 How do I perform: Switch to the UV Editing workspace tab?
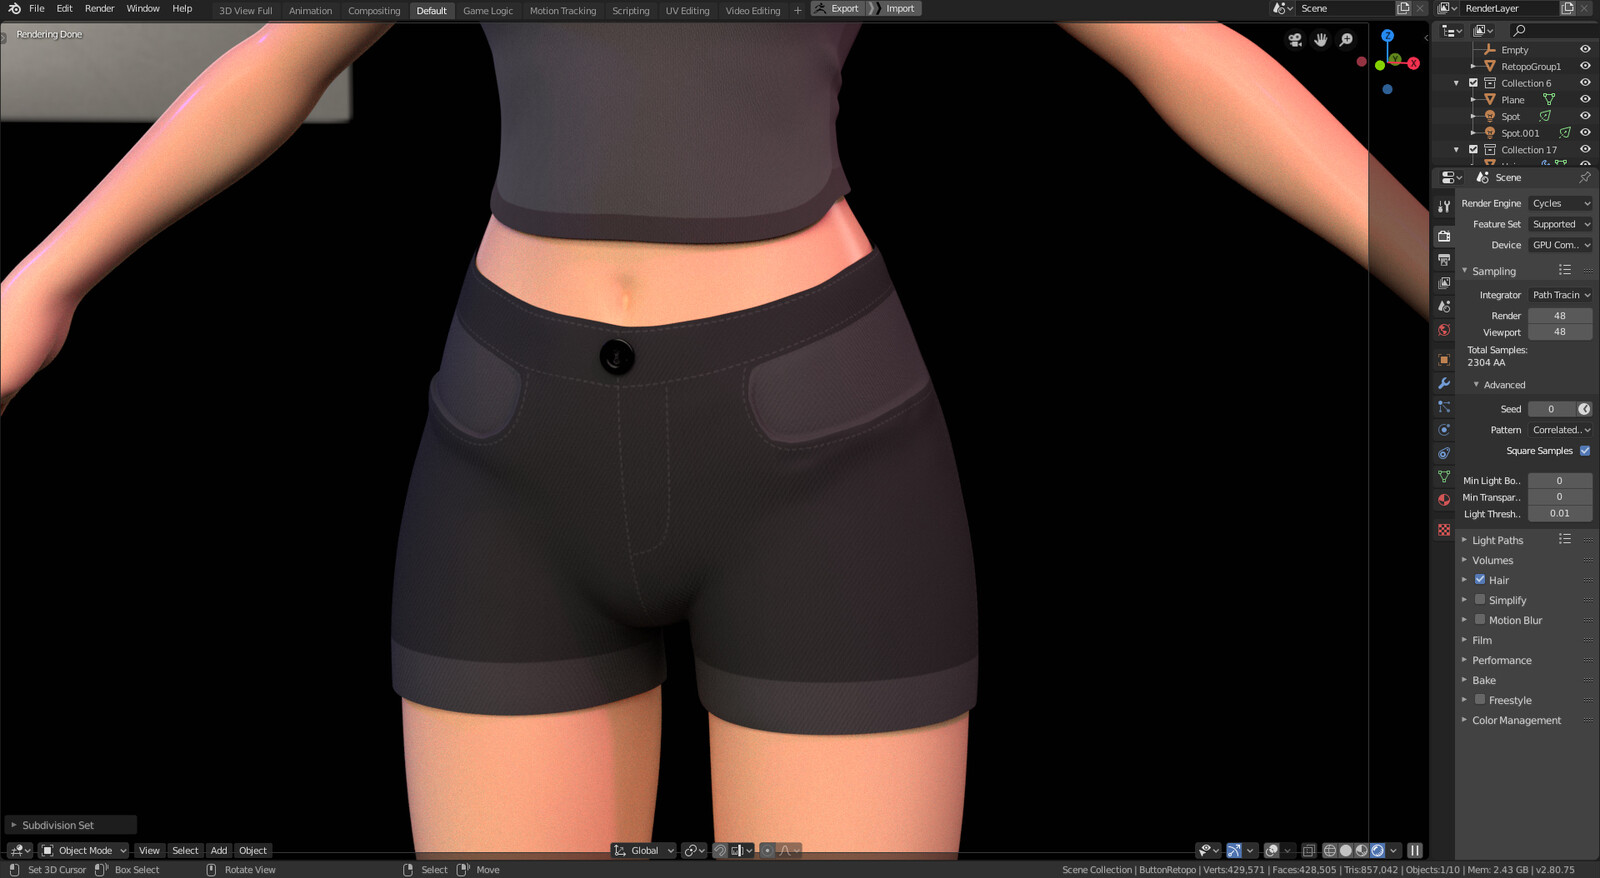pyautogui.click(x=687, y=10)
